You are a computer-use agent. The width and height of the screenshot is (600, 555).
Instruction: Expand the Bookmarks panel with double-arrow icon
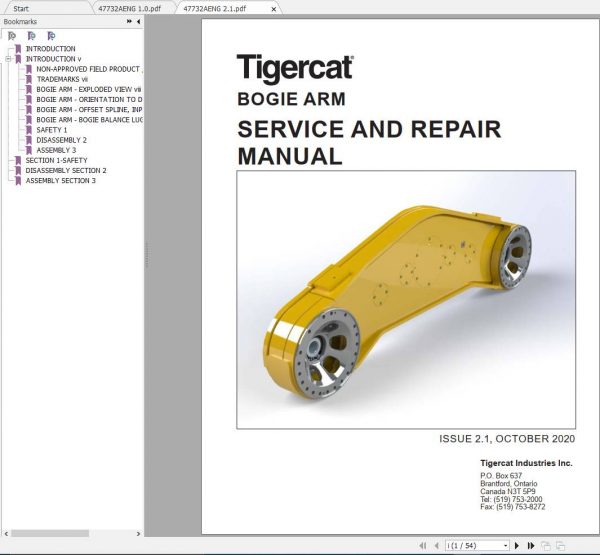(x=129, y=21)
